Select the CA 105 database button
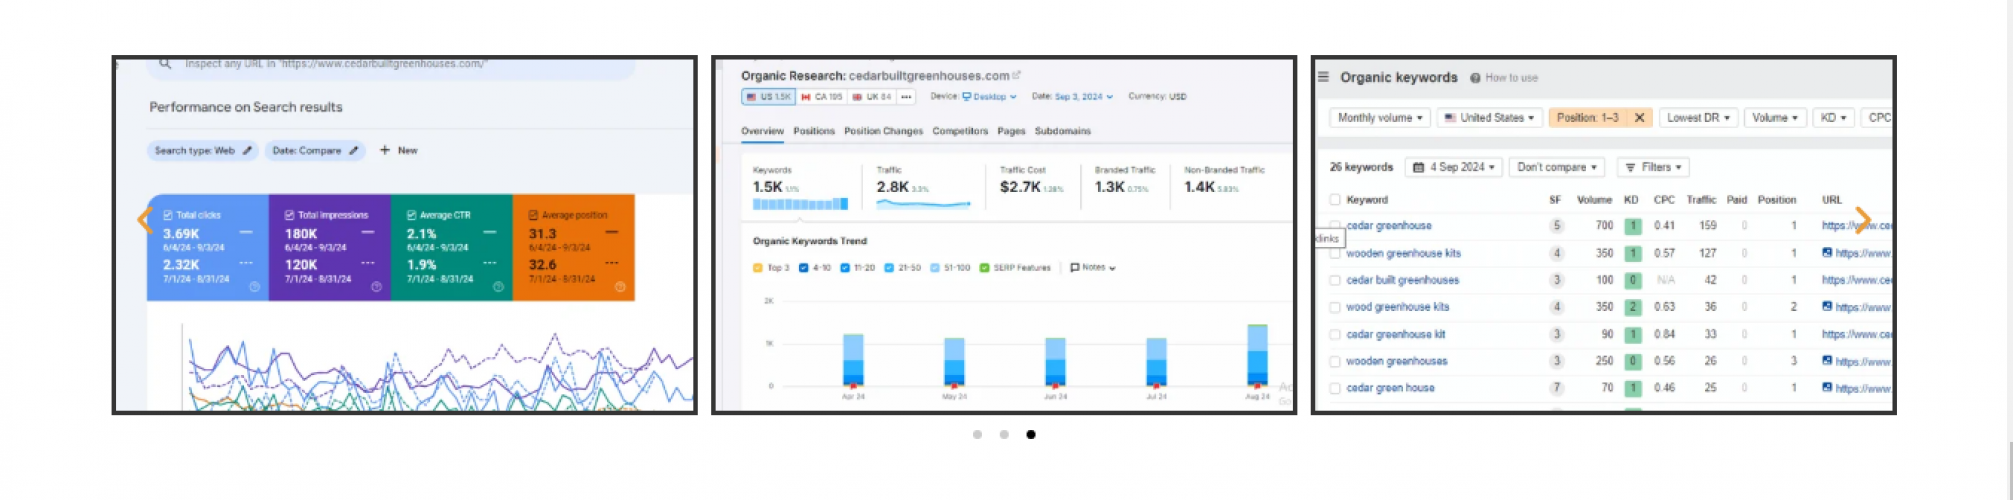 pos(821,97)
